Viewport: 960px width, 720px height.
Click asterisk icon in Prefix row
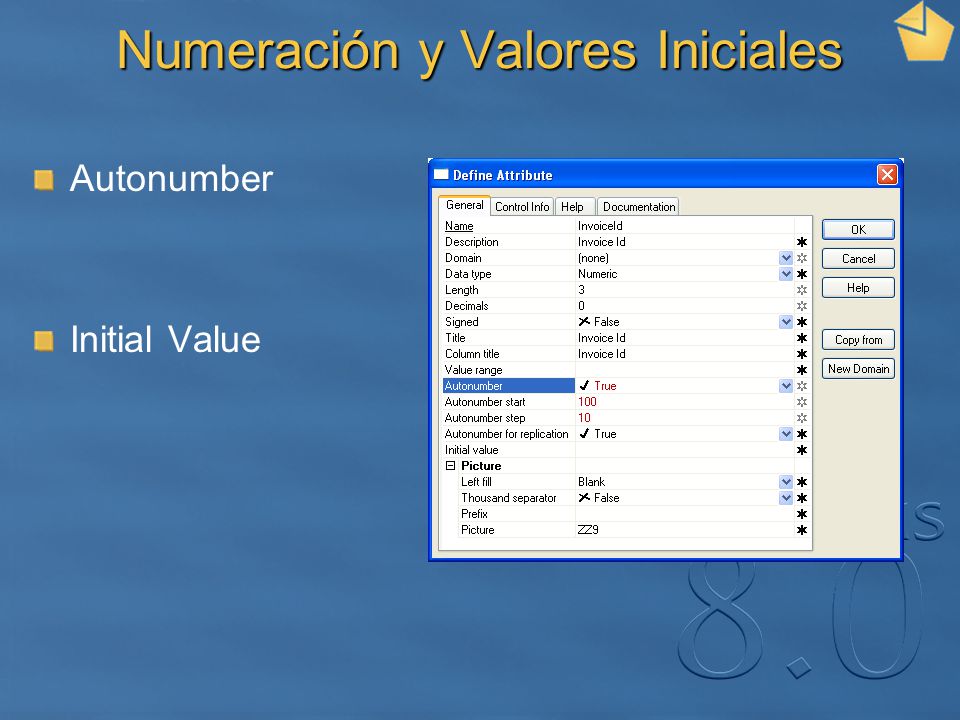click(801, 514)
